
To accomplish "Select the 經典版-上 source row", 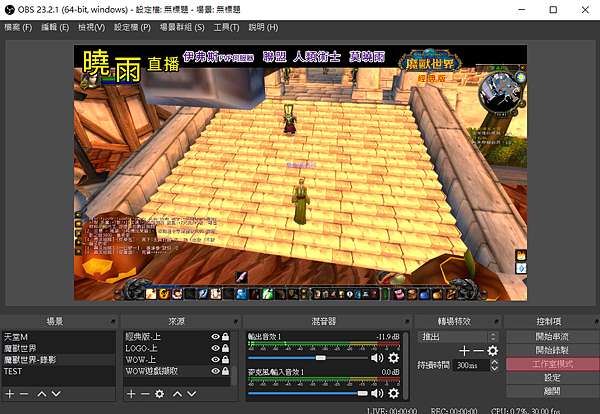I will (x=177, y=337).
